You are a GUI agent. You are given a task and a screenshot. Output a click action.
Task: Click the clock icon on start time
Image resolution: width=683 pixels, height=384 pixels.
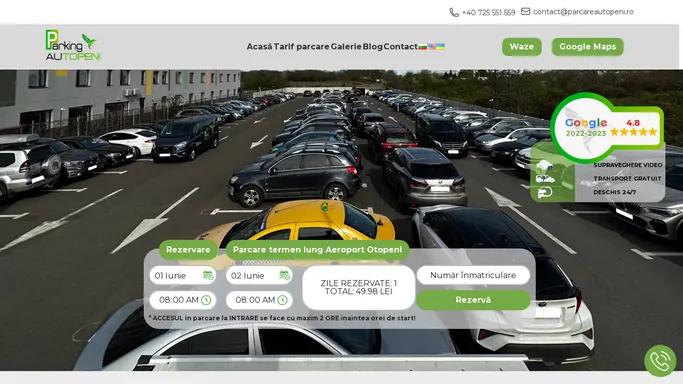[x=206, y=300]
